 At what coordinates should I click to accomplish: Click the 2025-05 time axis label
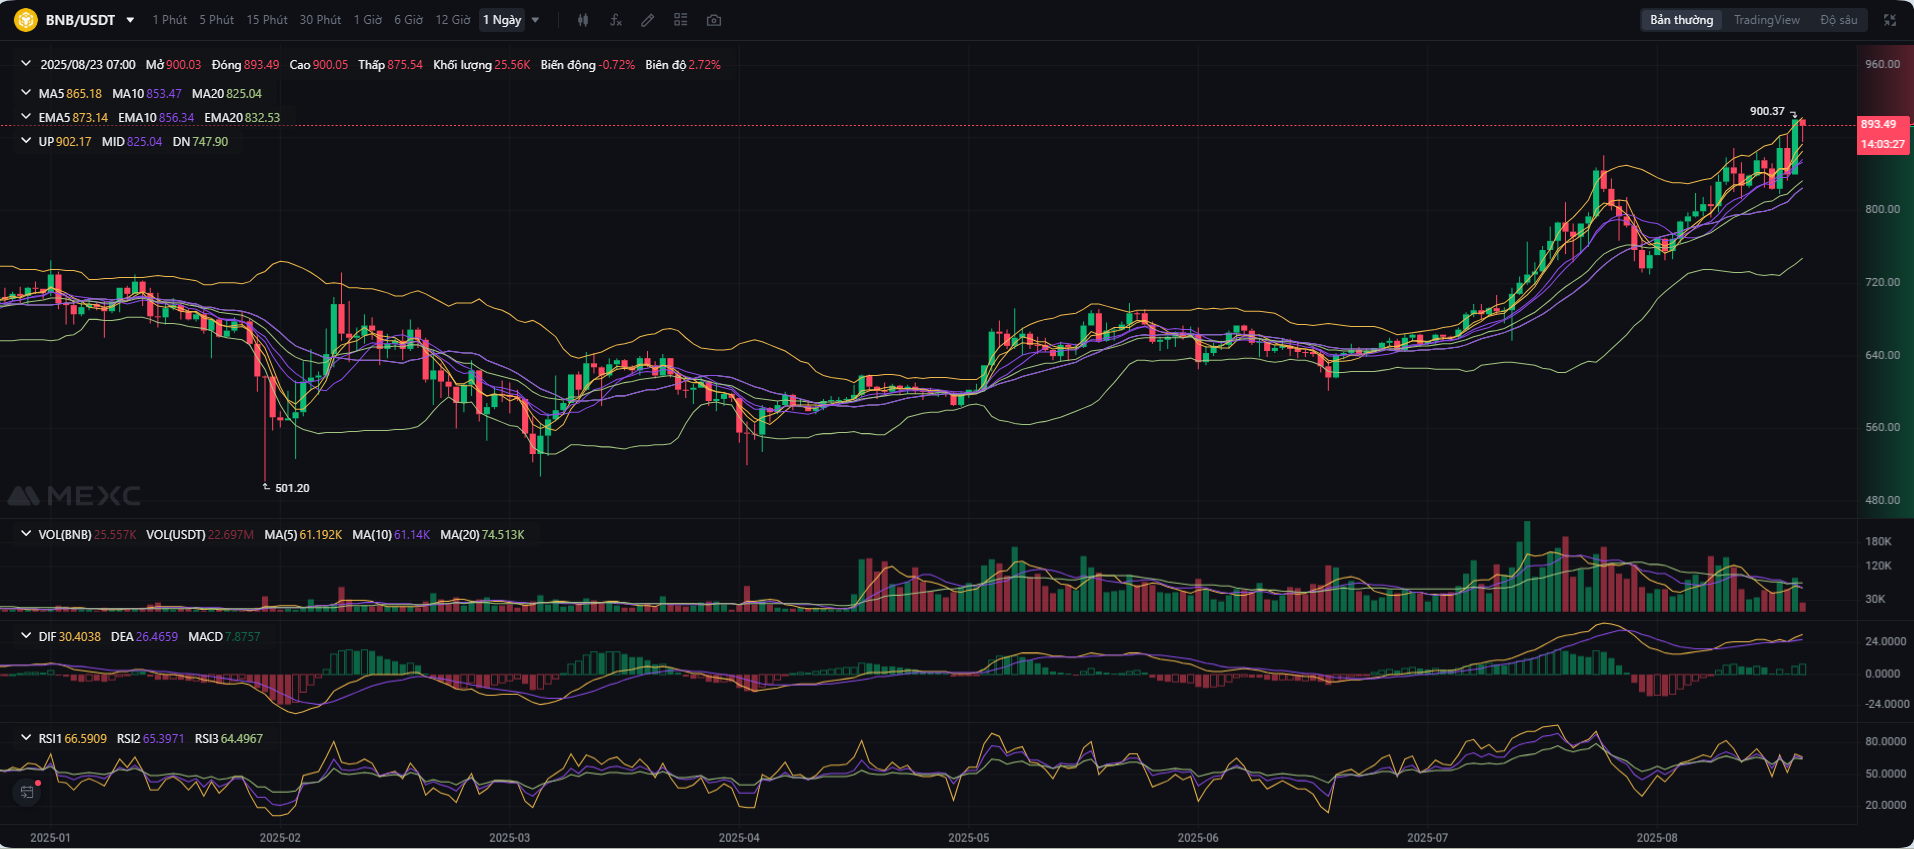coord(968,838)
